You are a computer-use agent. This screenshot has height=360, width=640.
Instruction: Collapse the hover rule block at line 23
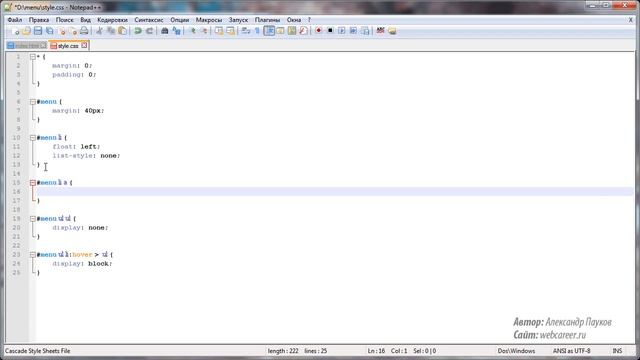point(33,255)
